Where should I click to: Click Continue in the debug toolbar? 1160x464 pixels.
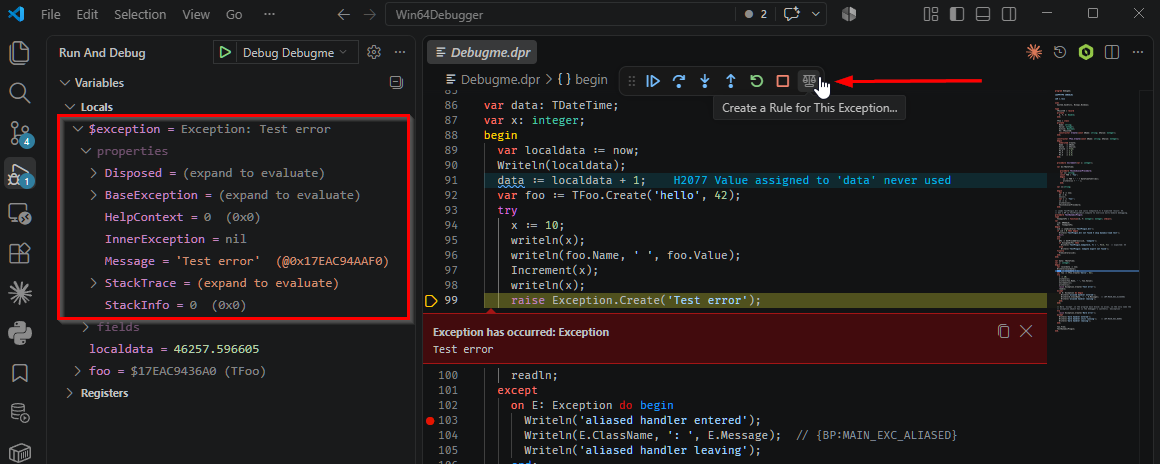652,81
